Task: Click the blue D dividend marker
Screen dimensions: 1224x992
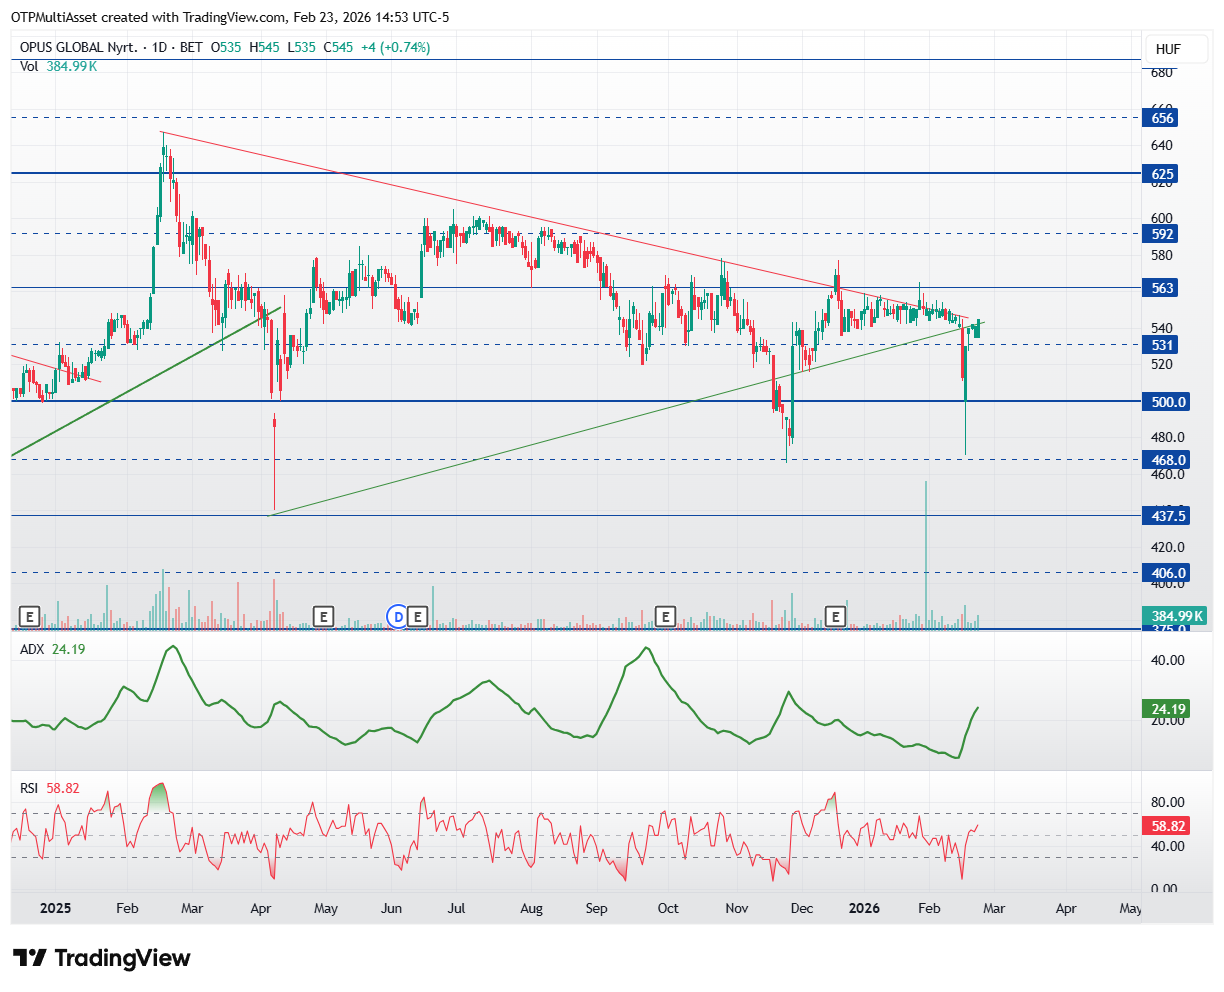Action: click(398, 615)
